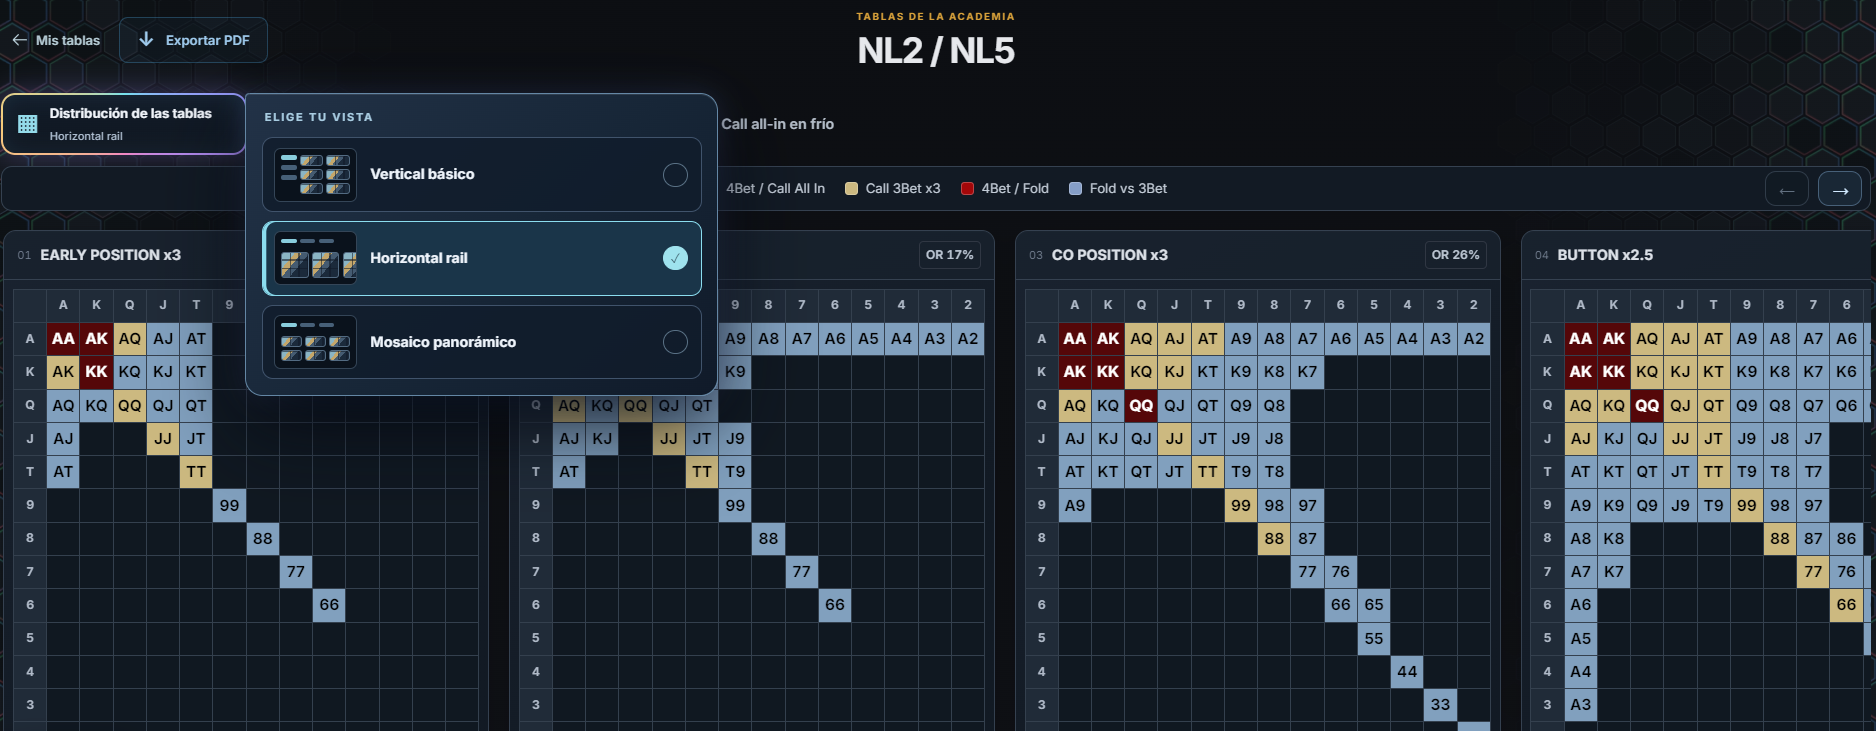Select the Vertical básico radio button
Screen dimensions: 1876x731
[x=675, y=174]
